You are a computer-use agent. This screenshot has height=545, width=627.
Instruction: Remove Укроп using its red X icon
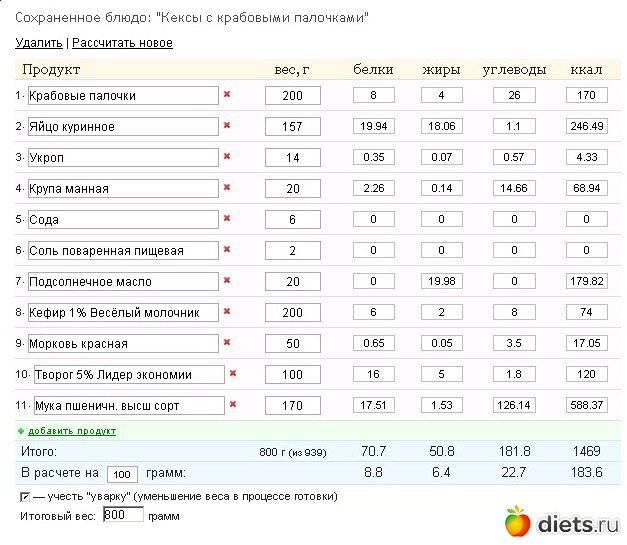(x=227, y=157)
